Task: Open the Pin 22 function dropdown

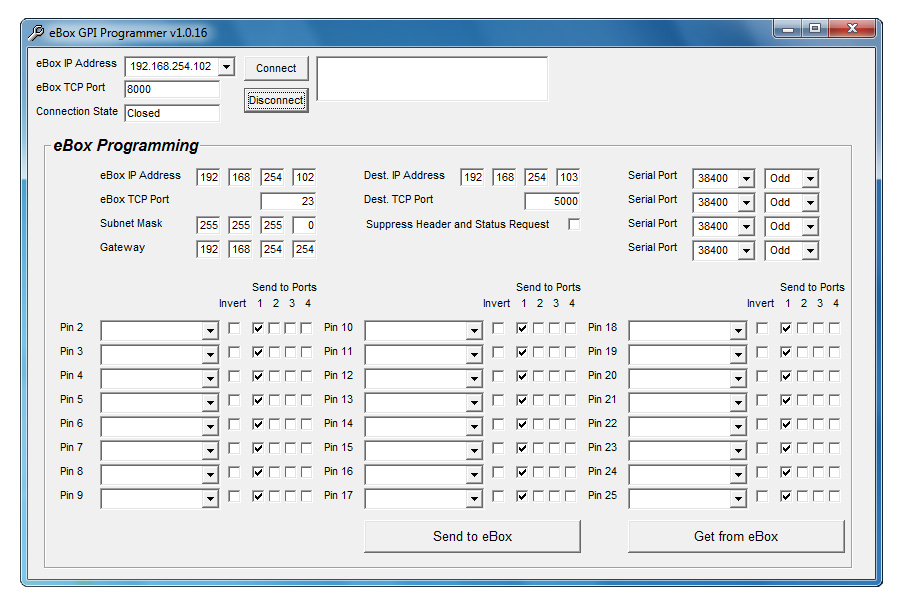Action: pos(738,427)
